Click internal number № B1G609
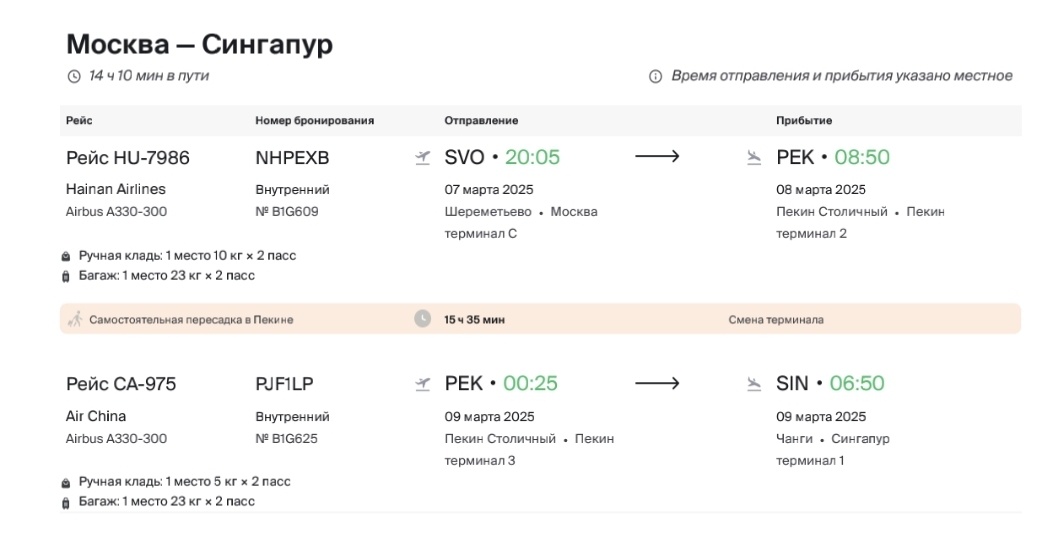Viewport: 1043px width, 541px height. point(287,212)
